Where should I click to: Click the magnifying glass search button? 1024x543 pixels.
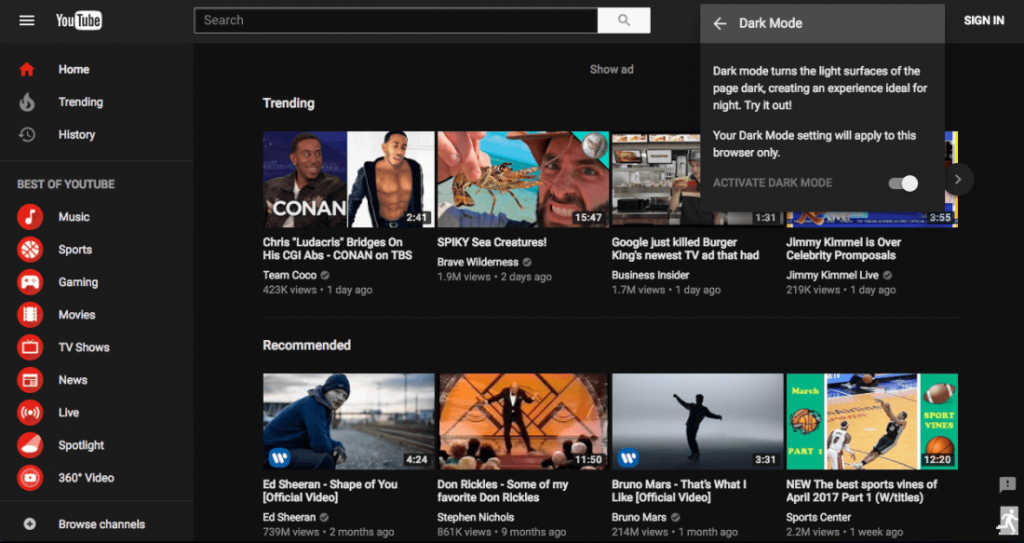624,20
